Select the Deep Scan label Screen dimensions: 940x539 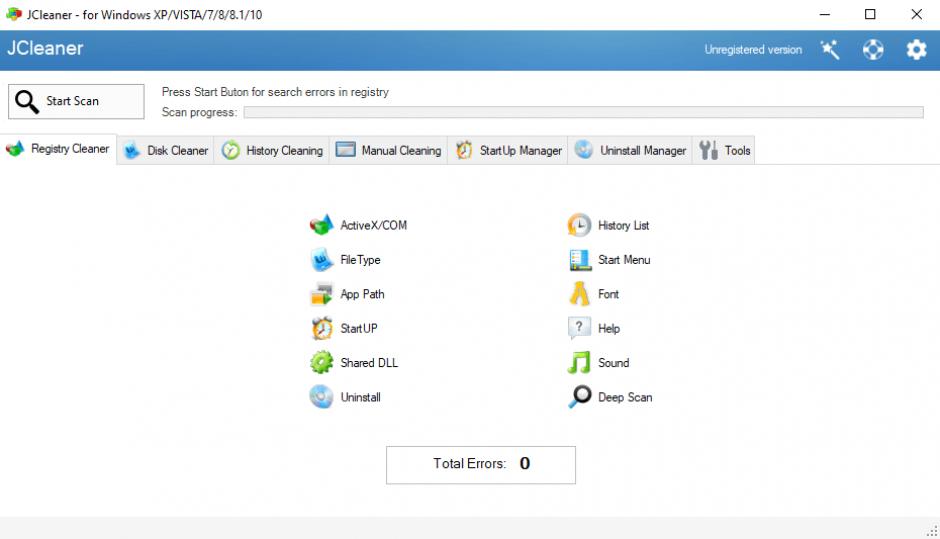[625, 397]
